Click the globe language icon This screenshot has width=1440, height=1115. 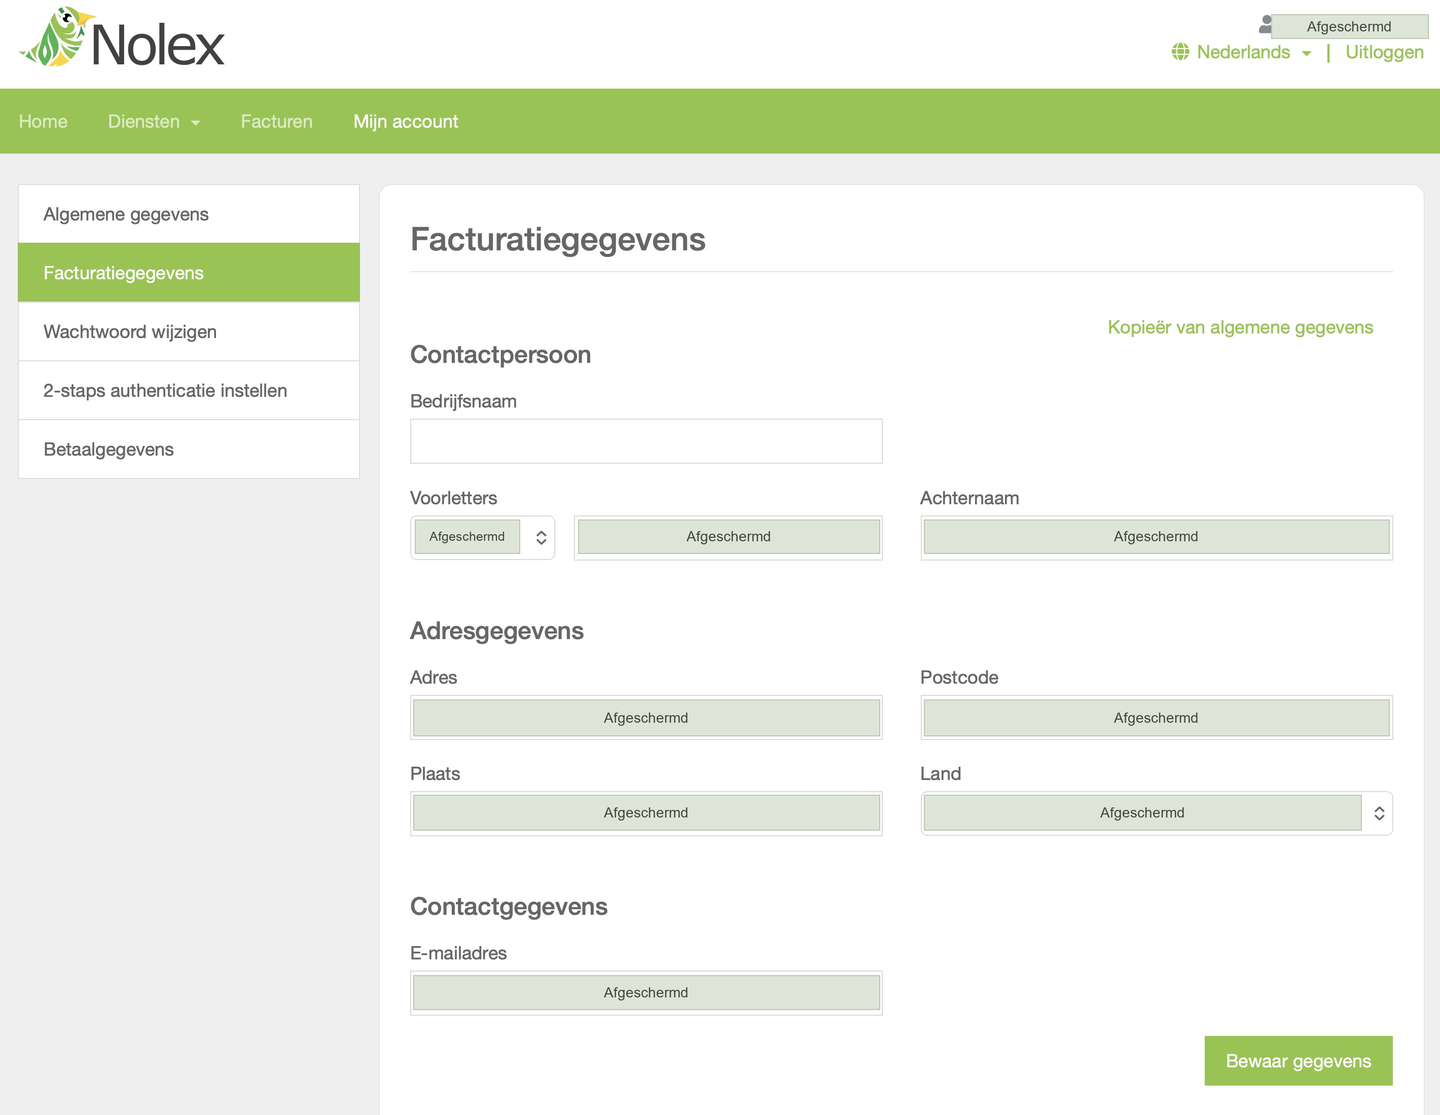1181,52
